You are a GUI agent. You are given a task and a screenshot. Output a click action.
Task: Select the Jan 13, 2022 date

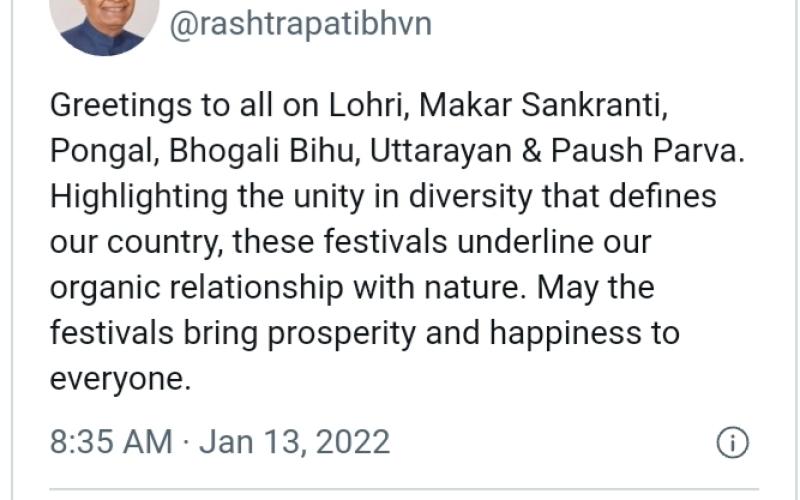(294, 442)
